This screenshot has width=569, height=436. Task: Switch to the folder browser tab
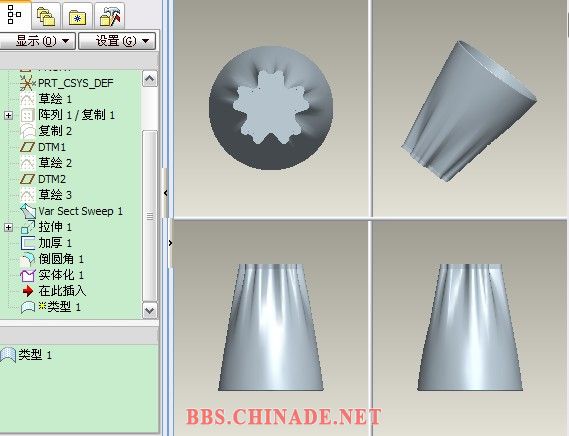click(46, 16)
